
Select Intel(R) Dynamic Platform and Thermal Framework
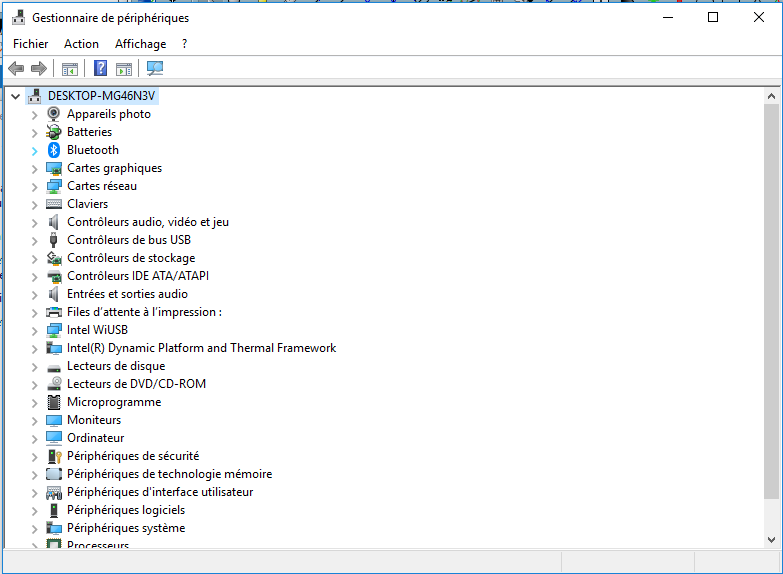click(201, 348)
